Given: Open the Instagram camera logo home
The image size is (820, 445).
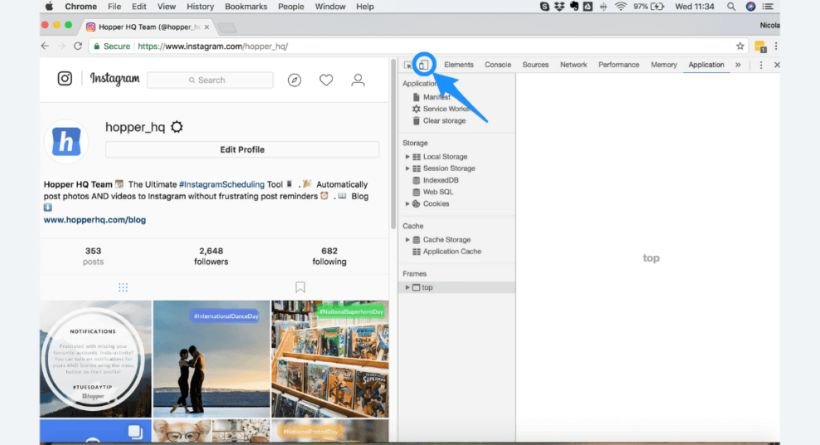Looking at the screenshot, I should 65,78.
